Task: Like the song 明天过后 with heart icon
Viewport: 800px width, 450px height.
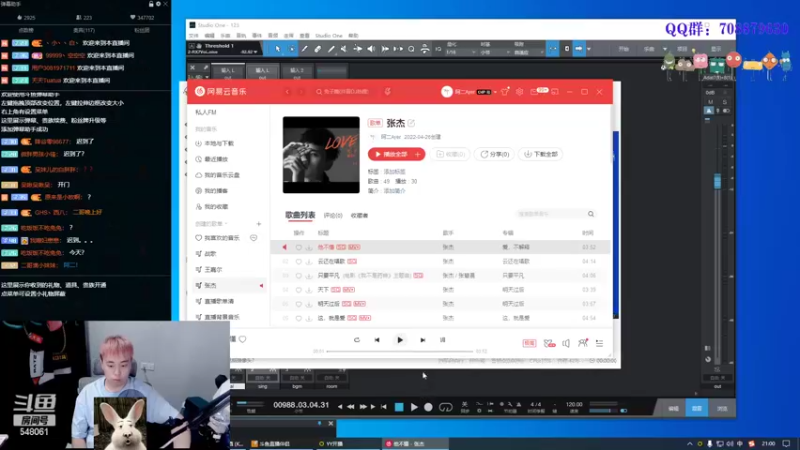Action: [x=298, y=304]
